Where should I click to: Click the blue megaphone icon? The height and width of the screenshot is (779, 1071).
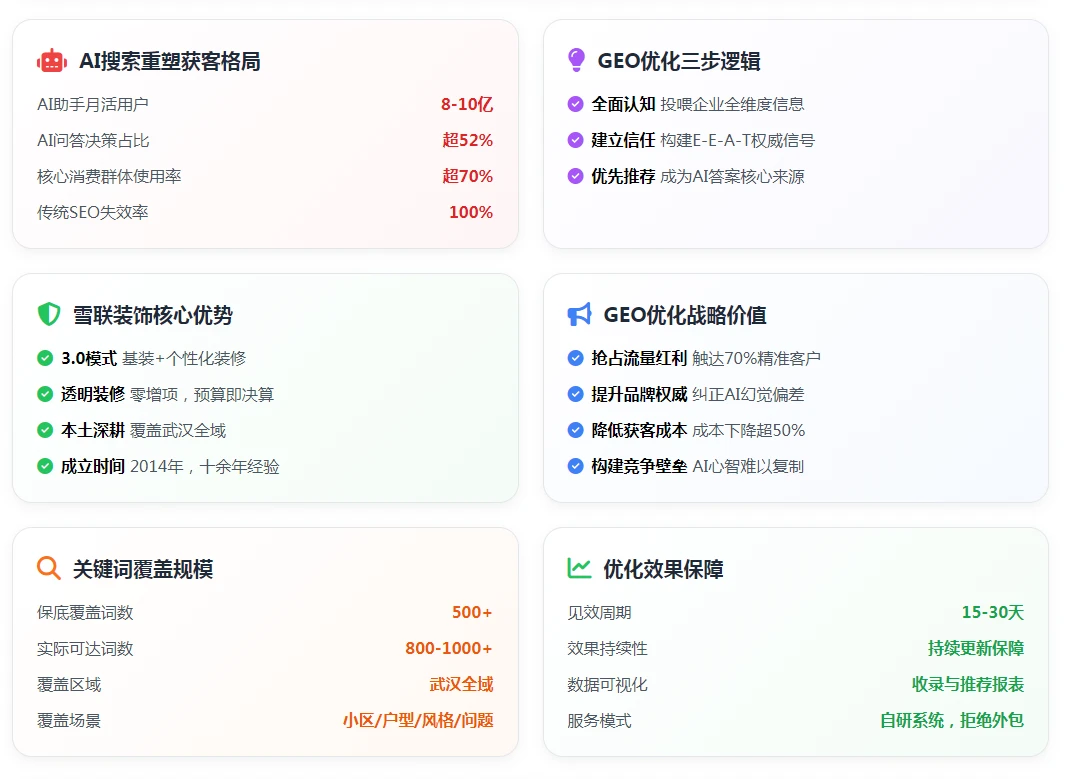[x=579, y=315]
